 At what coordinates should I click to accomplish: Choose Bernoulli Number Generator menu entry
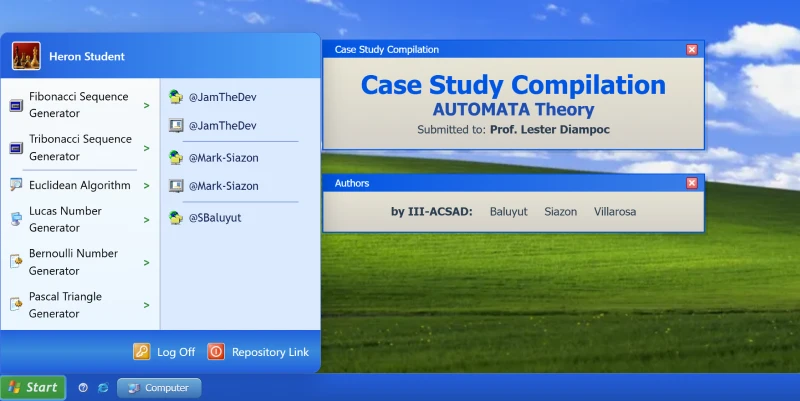click(x=80, y=262)
